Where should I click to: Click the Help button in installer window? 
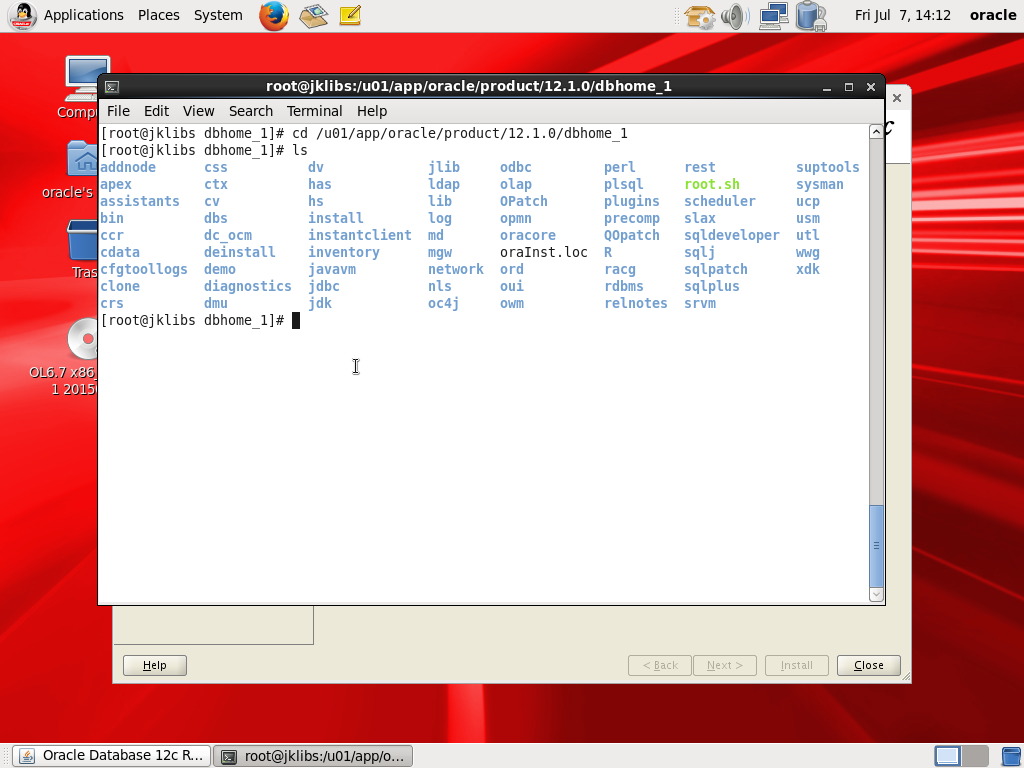point(155,665)
